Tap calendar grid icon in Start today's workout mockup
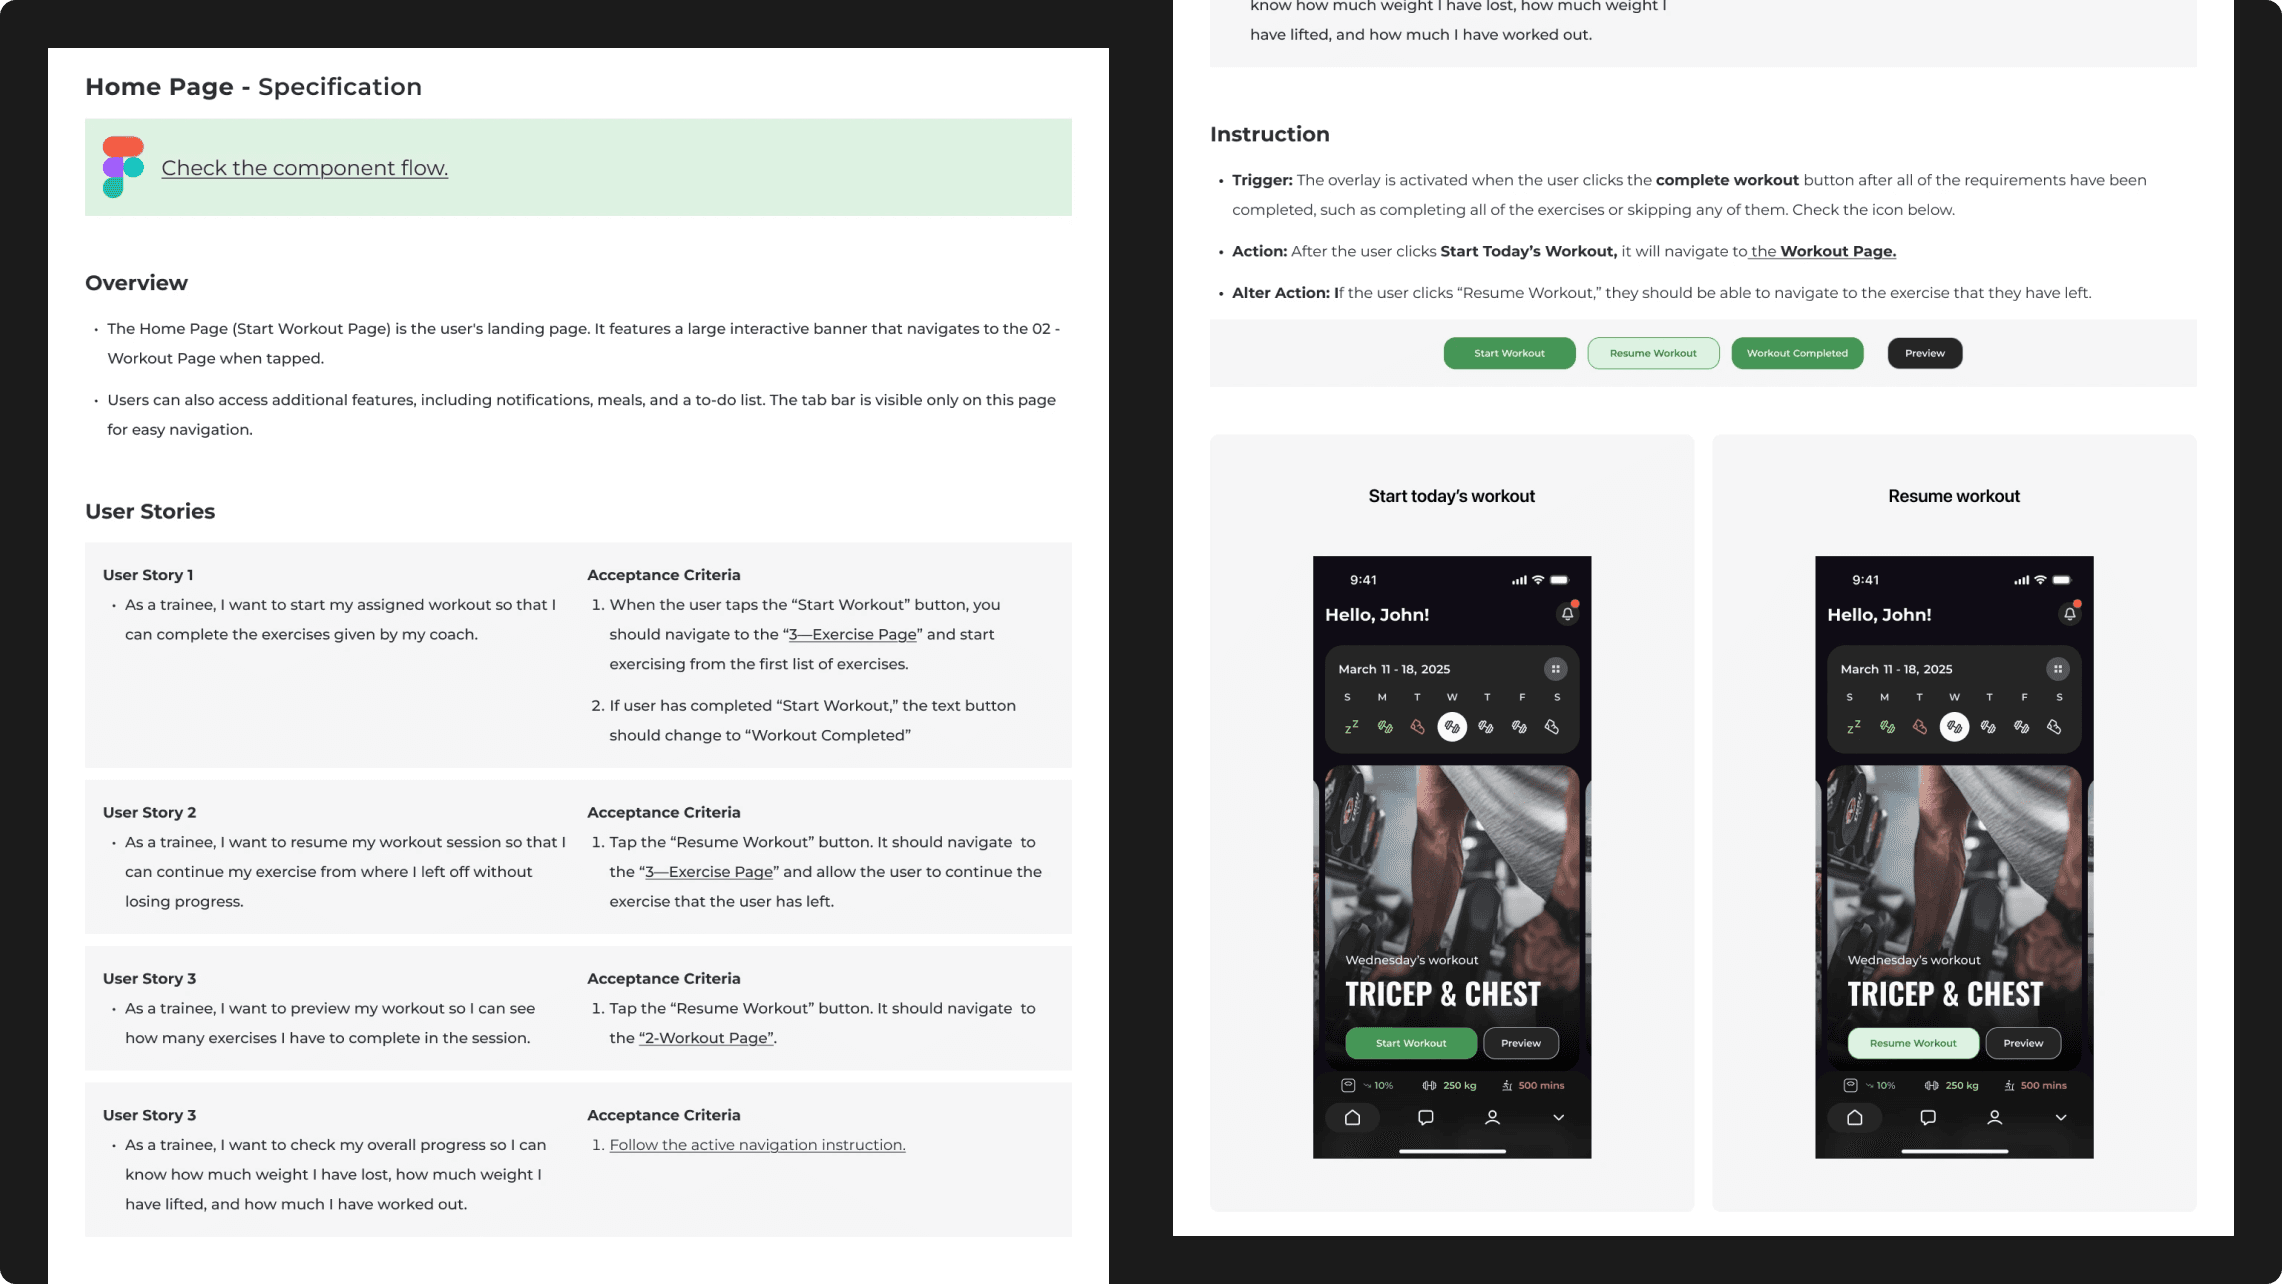Viewport: 2282px width, 1284px height. pos(1555,669)
